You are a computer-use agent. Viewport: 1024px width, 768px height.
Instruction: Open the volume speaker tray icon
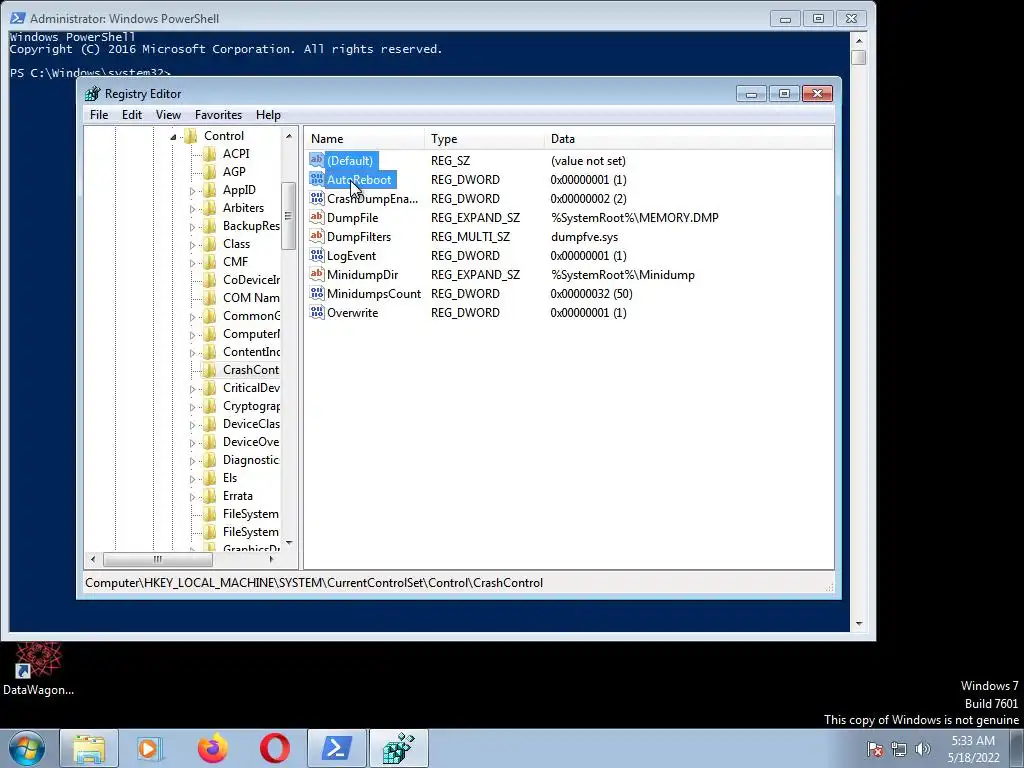923,749
